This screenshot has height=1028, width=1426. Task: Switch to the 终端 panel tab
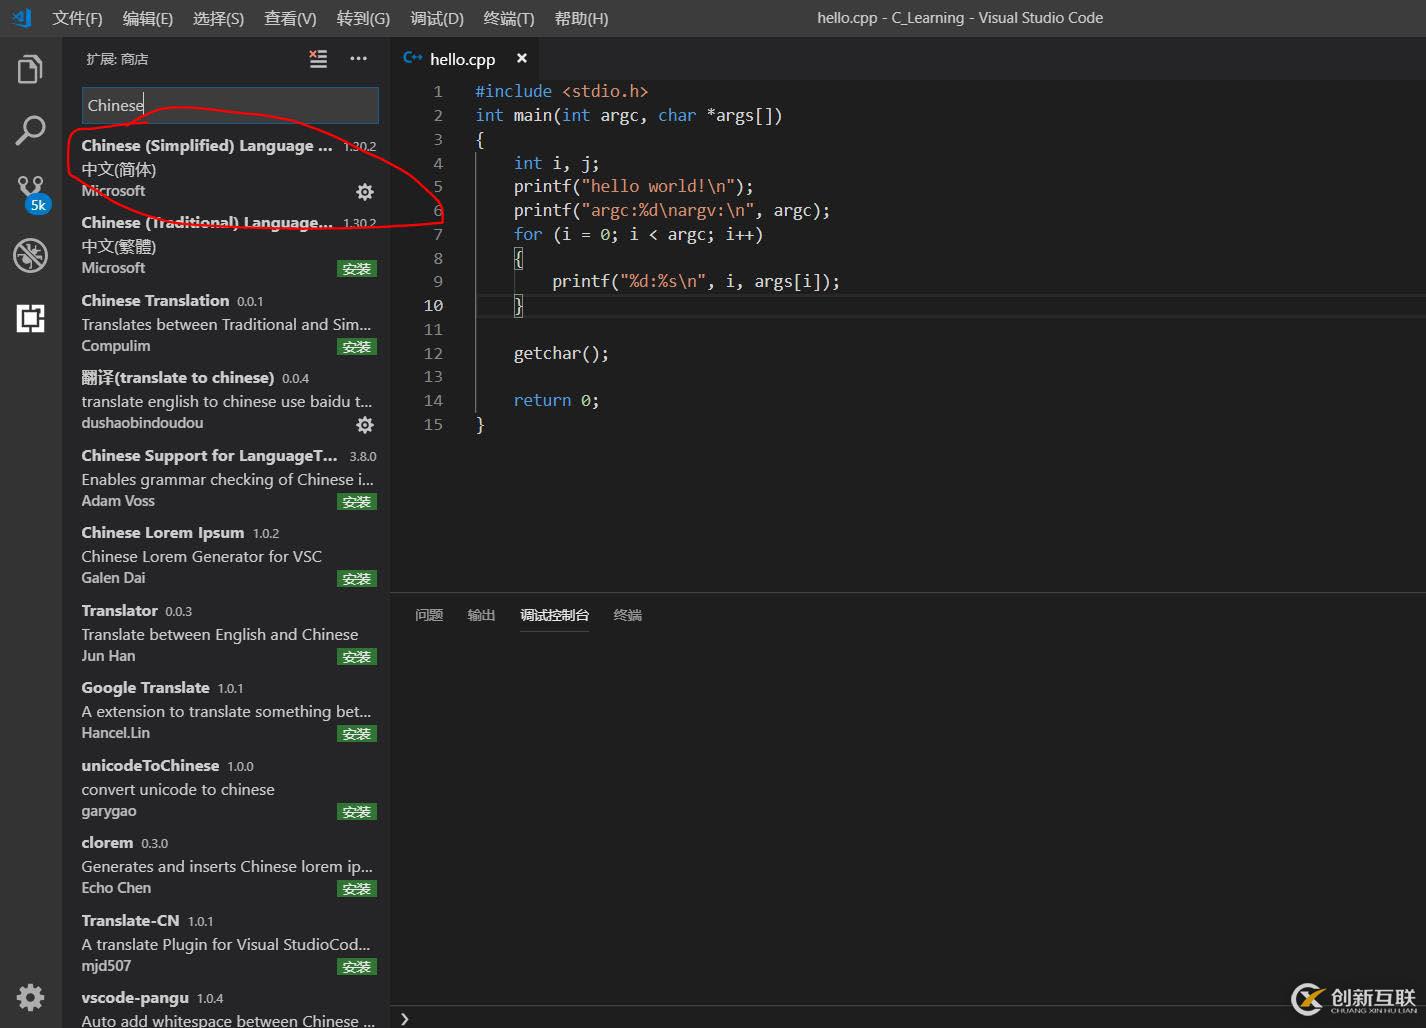[627, 615]
